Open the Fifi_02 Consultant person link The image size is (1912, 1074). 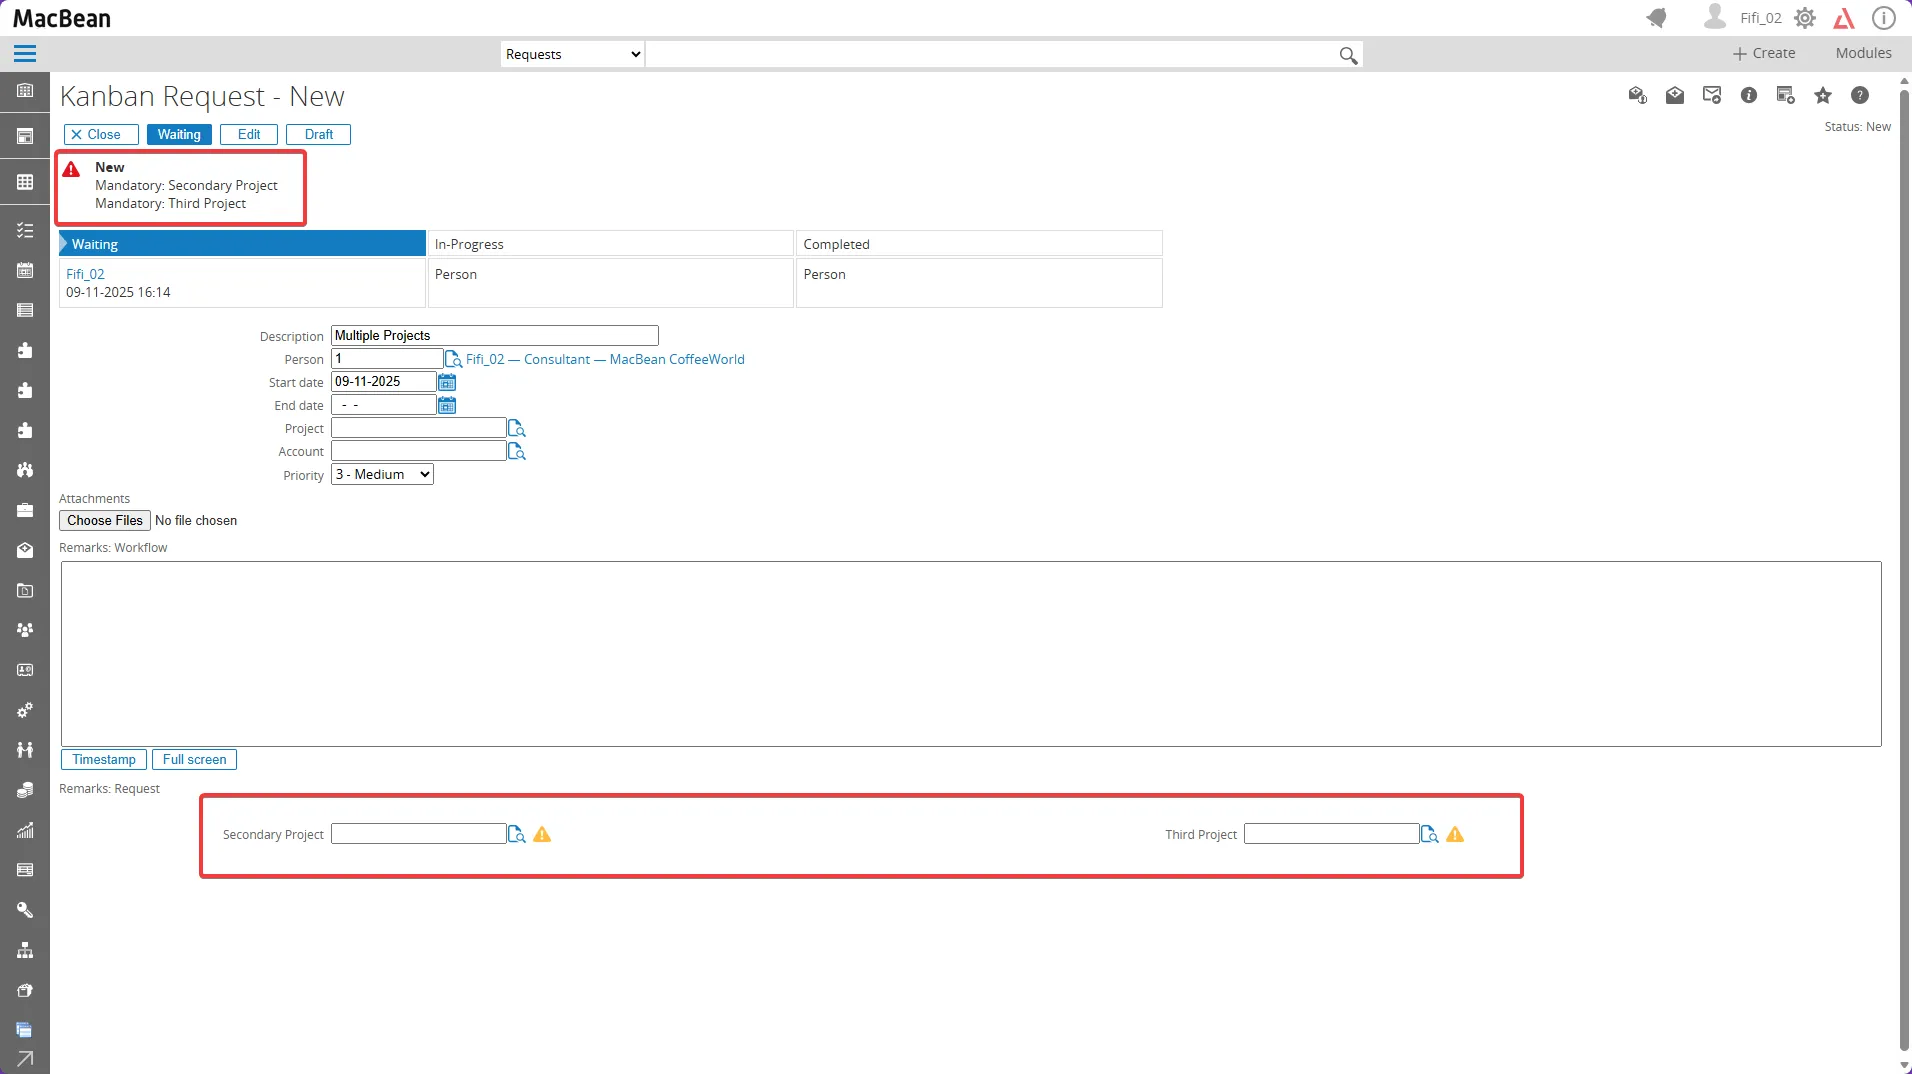pos(605,360)
